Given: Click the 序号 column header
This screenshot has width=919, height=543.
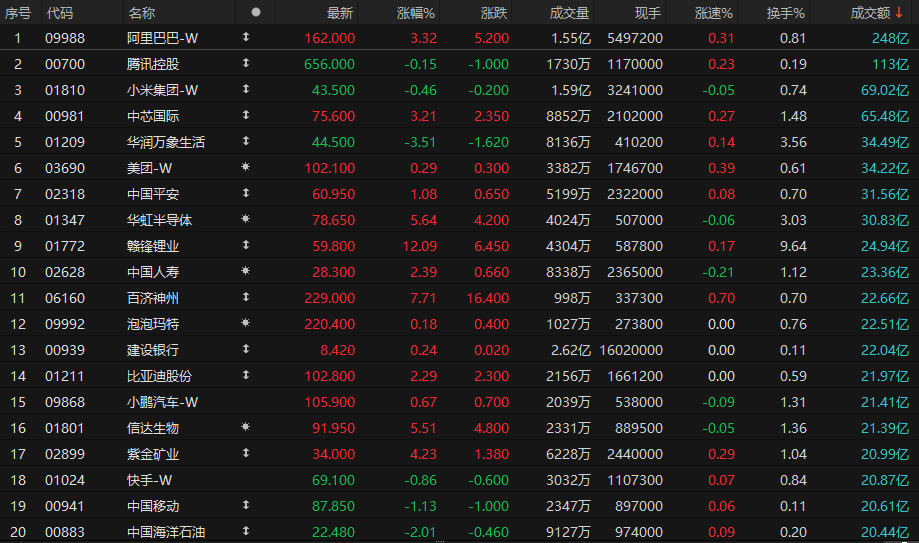Looking at the screenshot, I should [18, 13].
